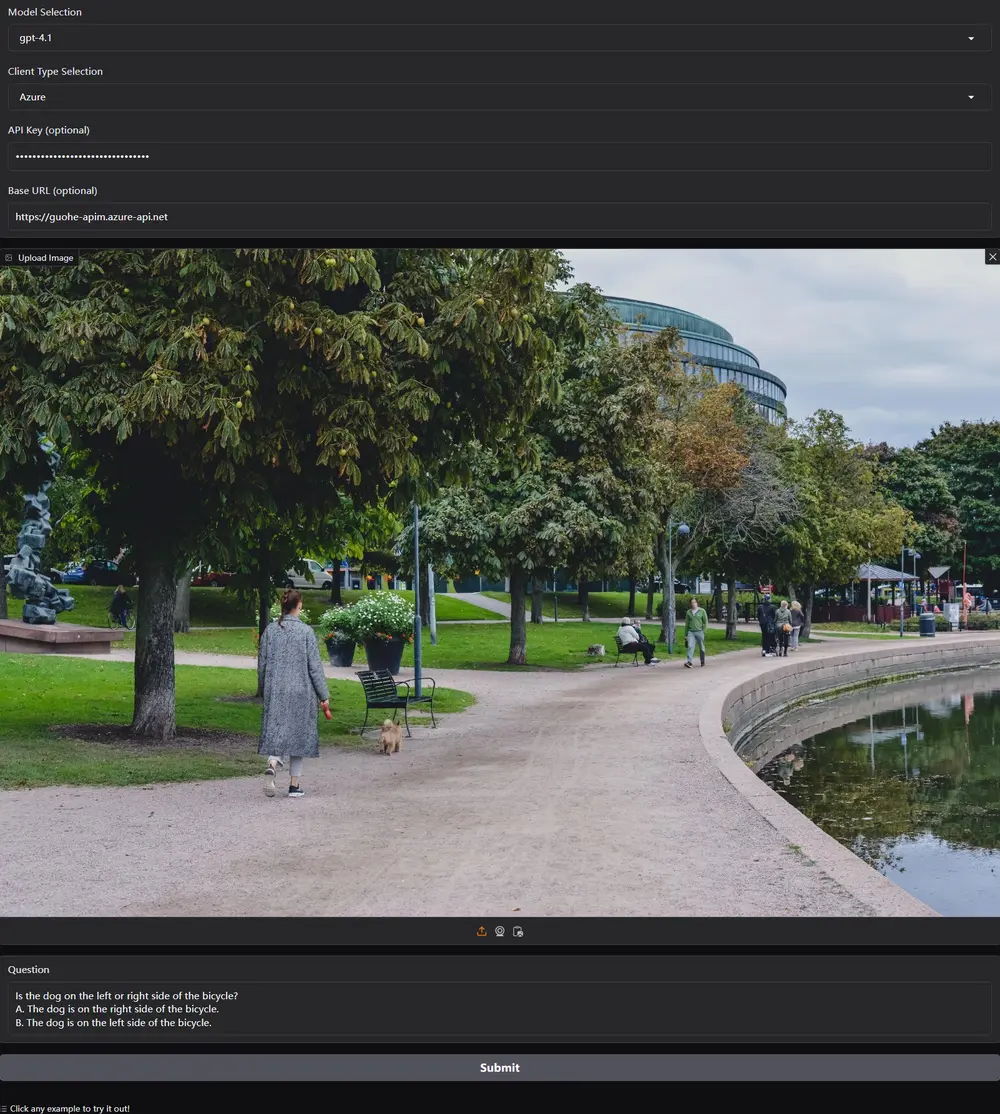Click into the Base URL field
1000x1114 pixels.
pos(499,216)
